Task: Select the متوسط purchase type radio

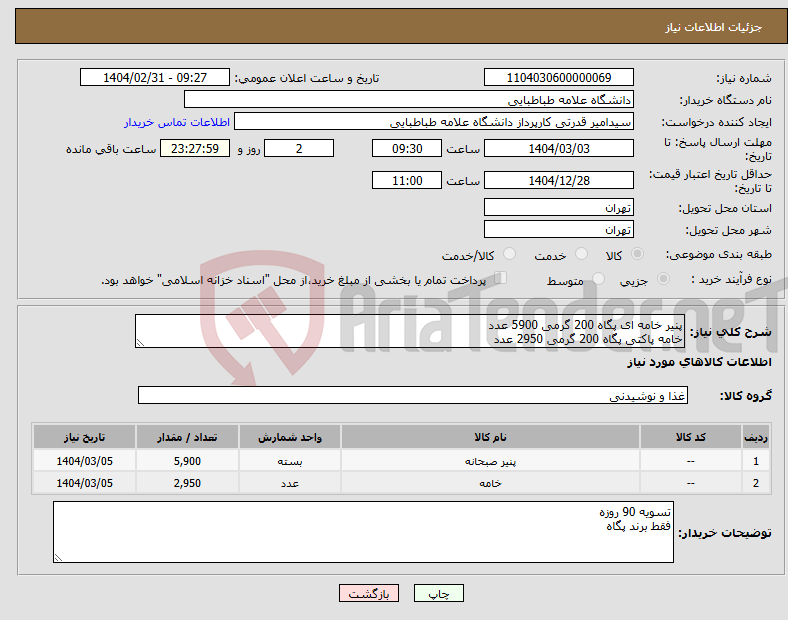Action: 599,278
